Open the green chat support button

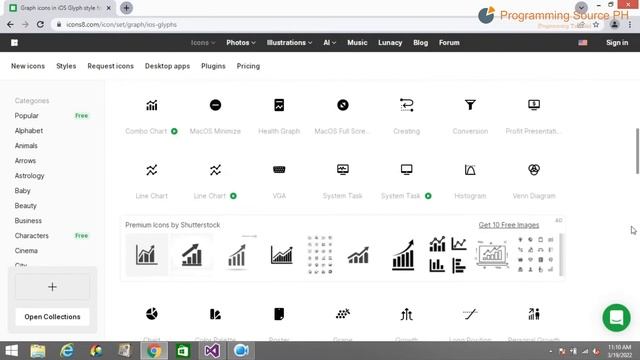pyautogui.click(x=616, y=318)
